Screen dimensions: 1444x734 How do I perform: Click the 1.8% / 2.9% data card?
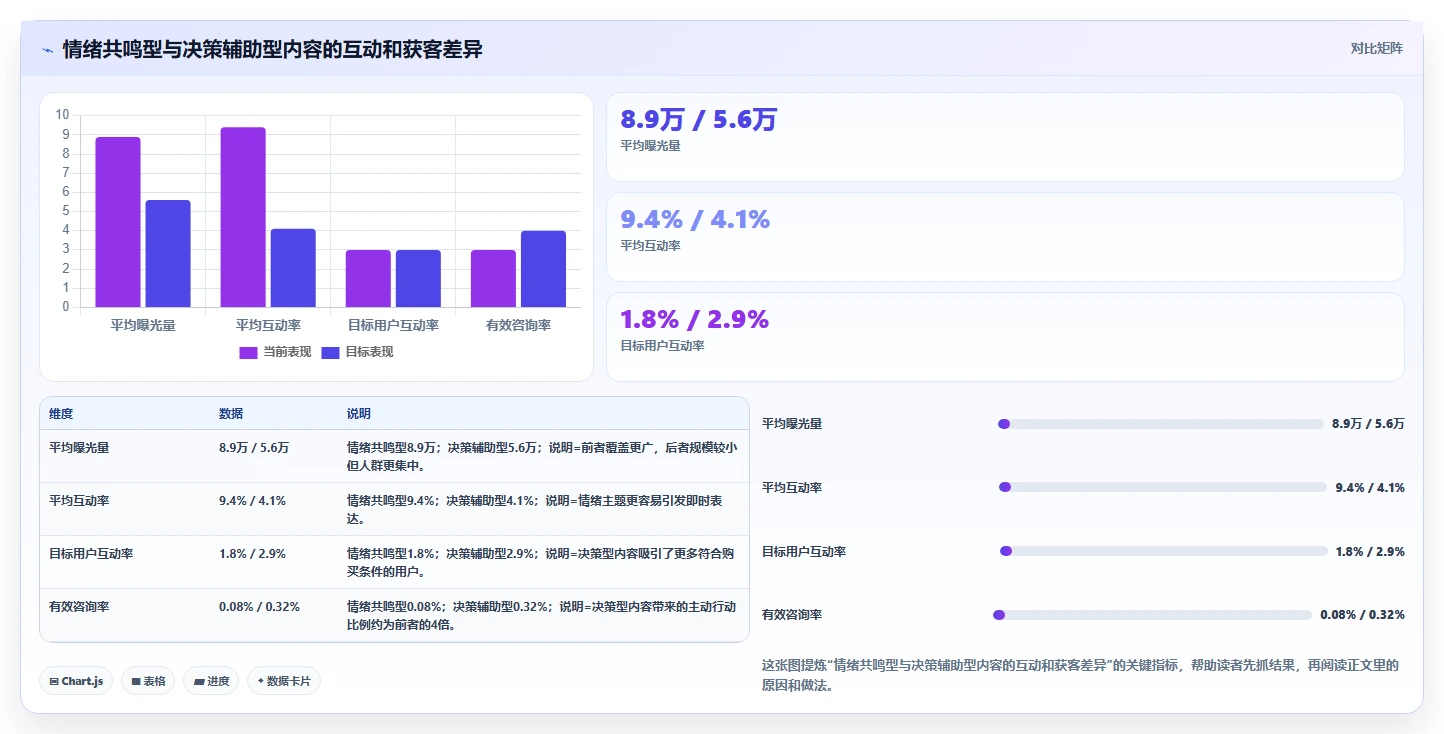[1005, 337]
